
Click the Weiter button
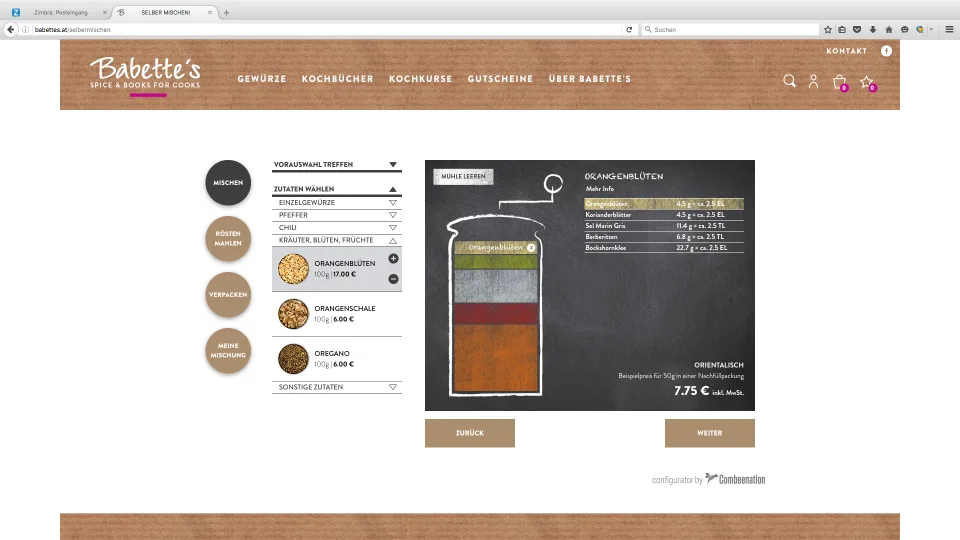coord(710,433)
